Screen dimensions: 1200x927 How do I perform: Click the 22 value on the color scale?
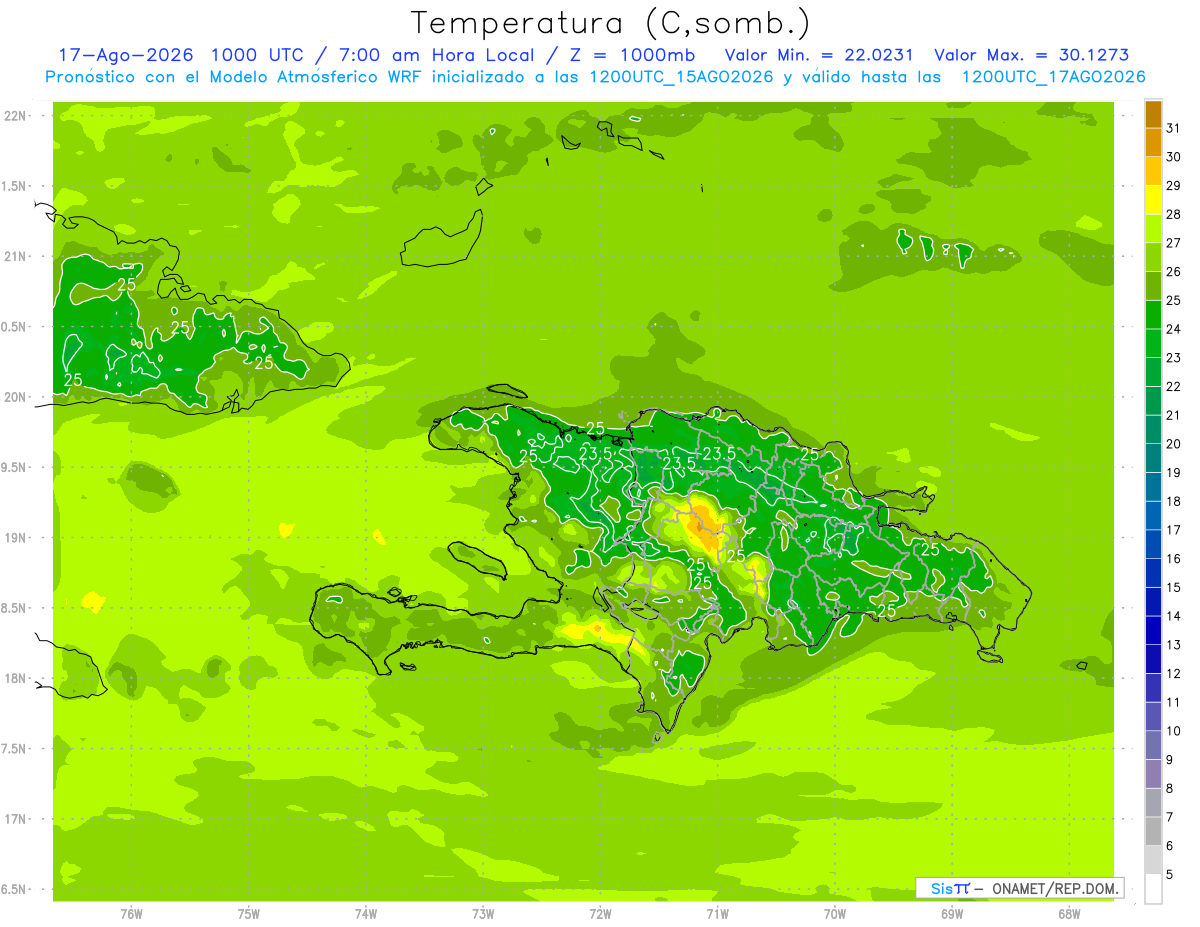point(1174,386)
